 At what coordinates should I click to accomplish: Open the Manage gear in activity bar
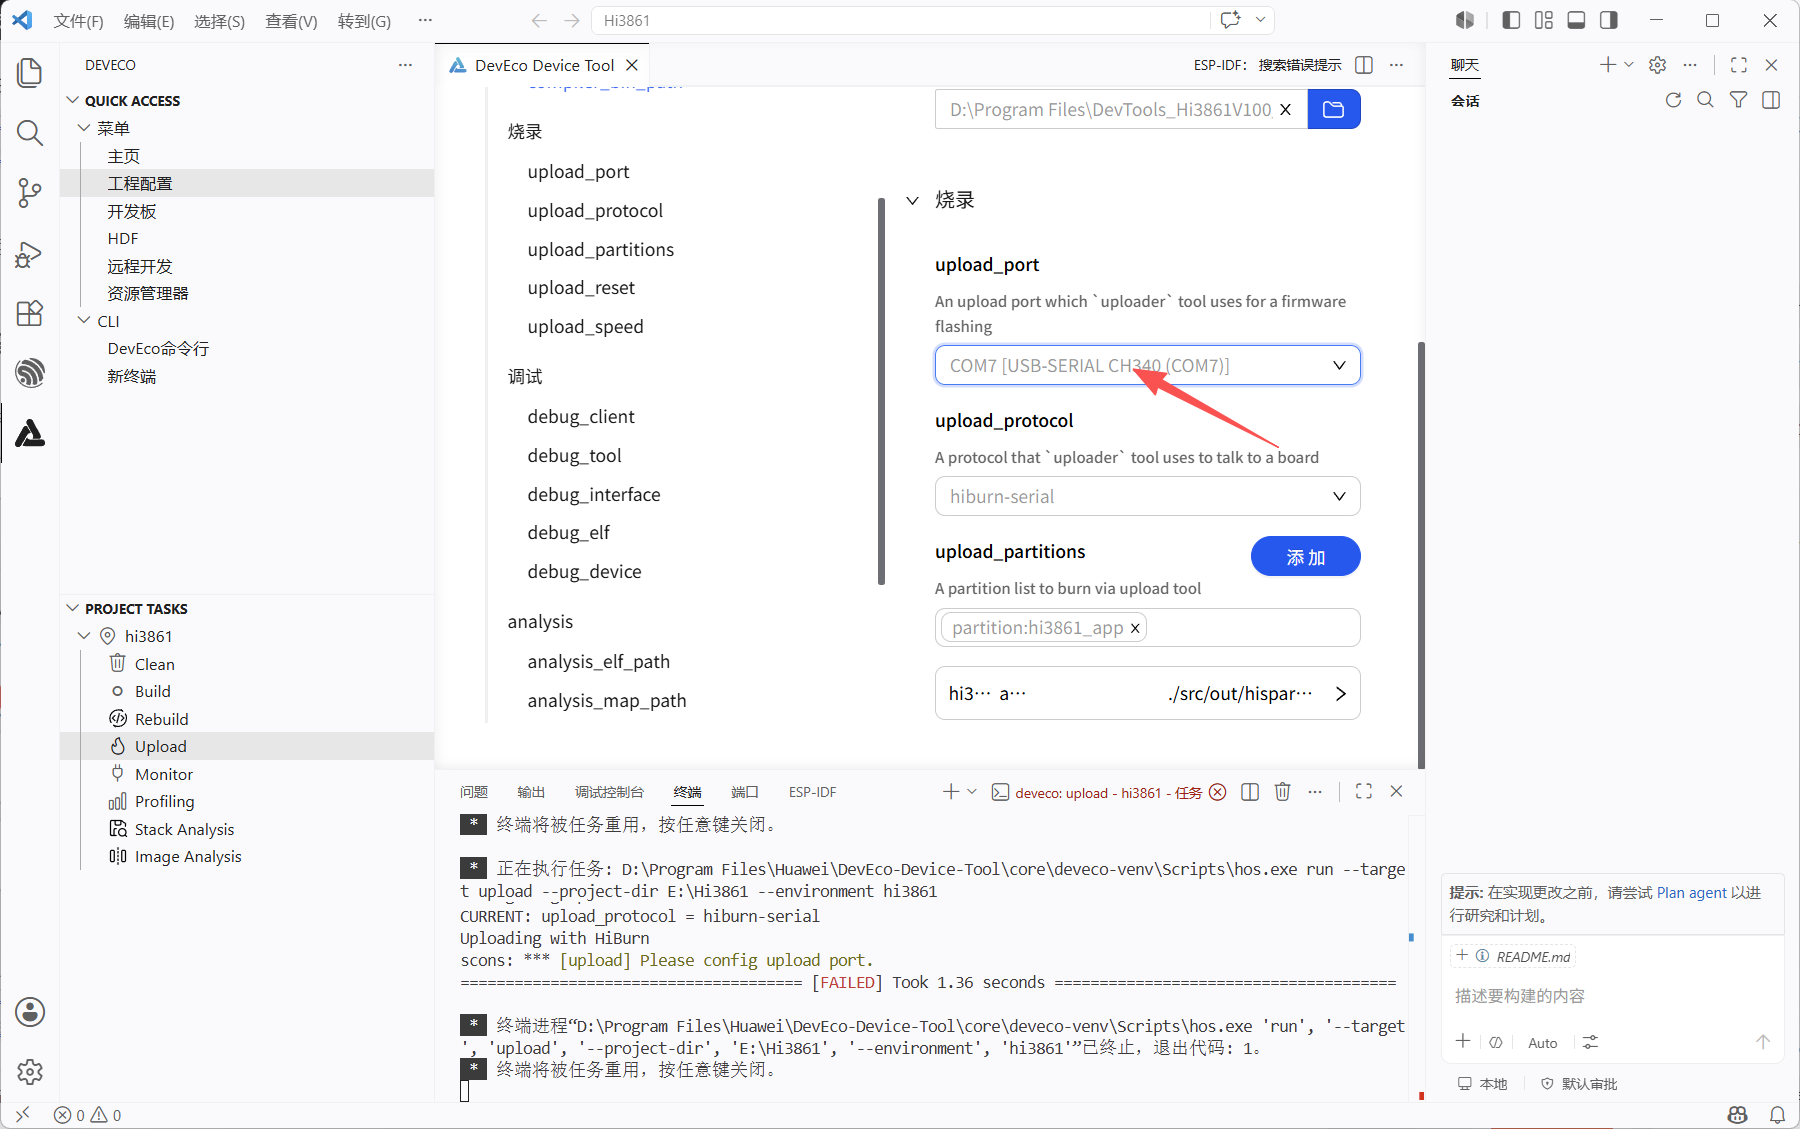(x=30, y=1072)
